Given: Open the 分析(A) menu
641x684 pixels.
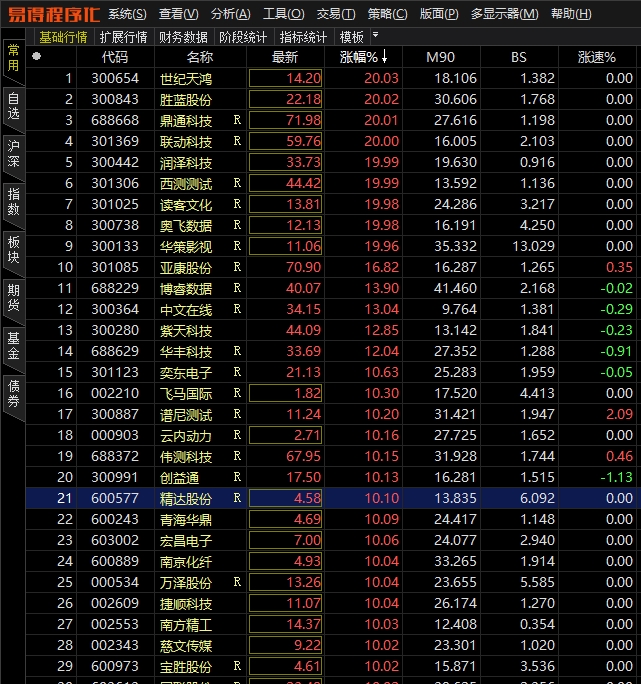Looking at the screenshot, I should coord(231,14).
